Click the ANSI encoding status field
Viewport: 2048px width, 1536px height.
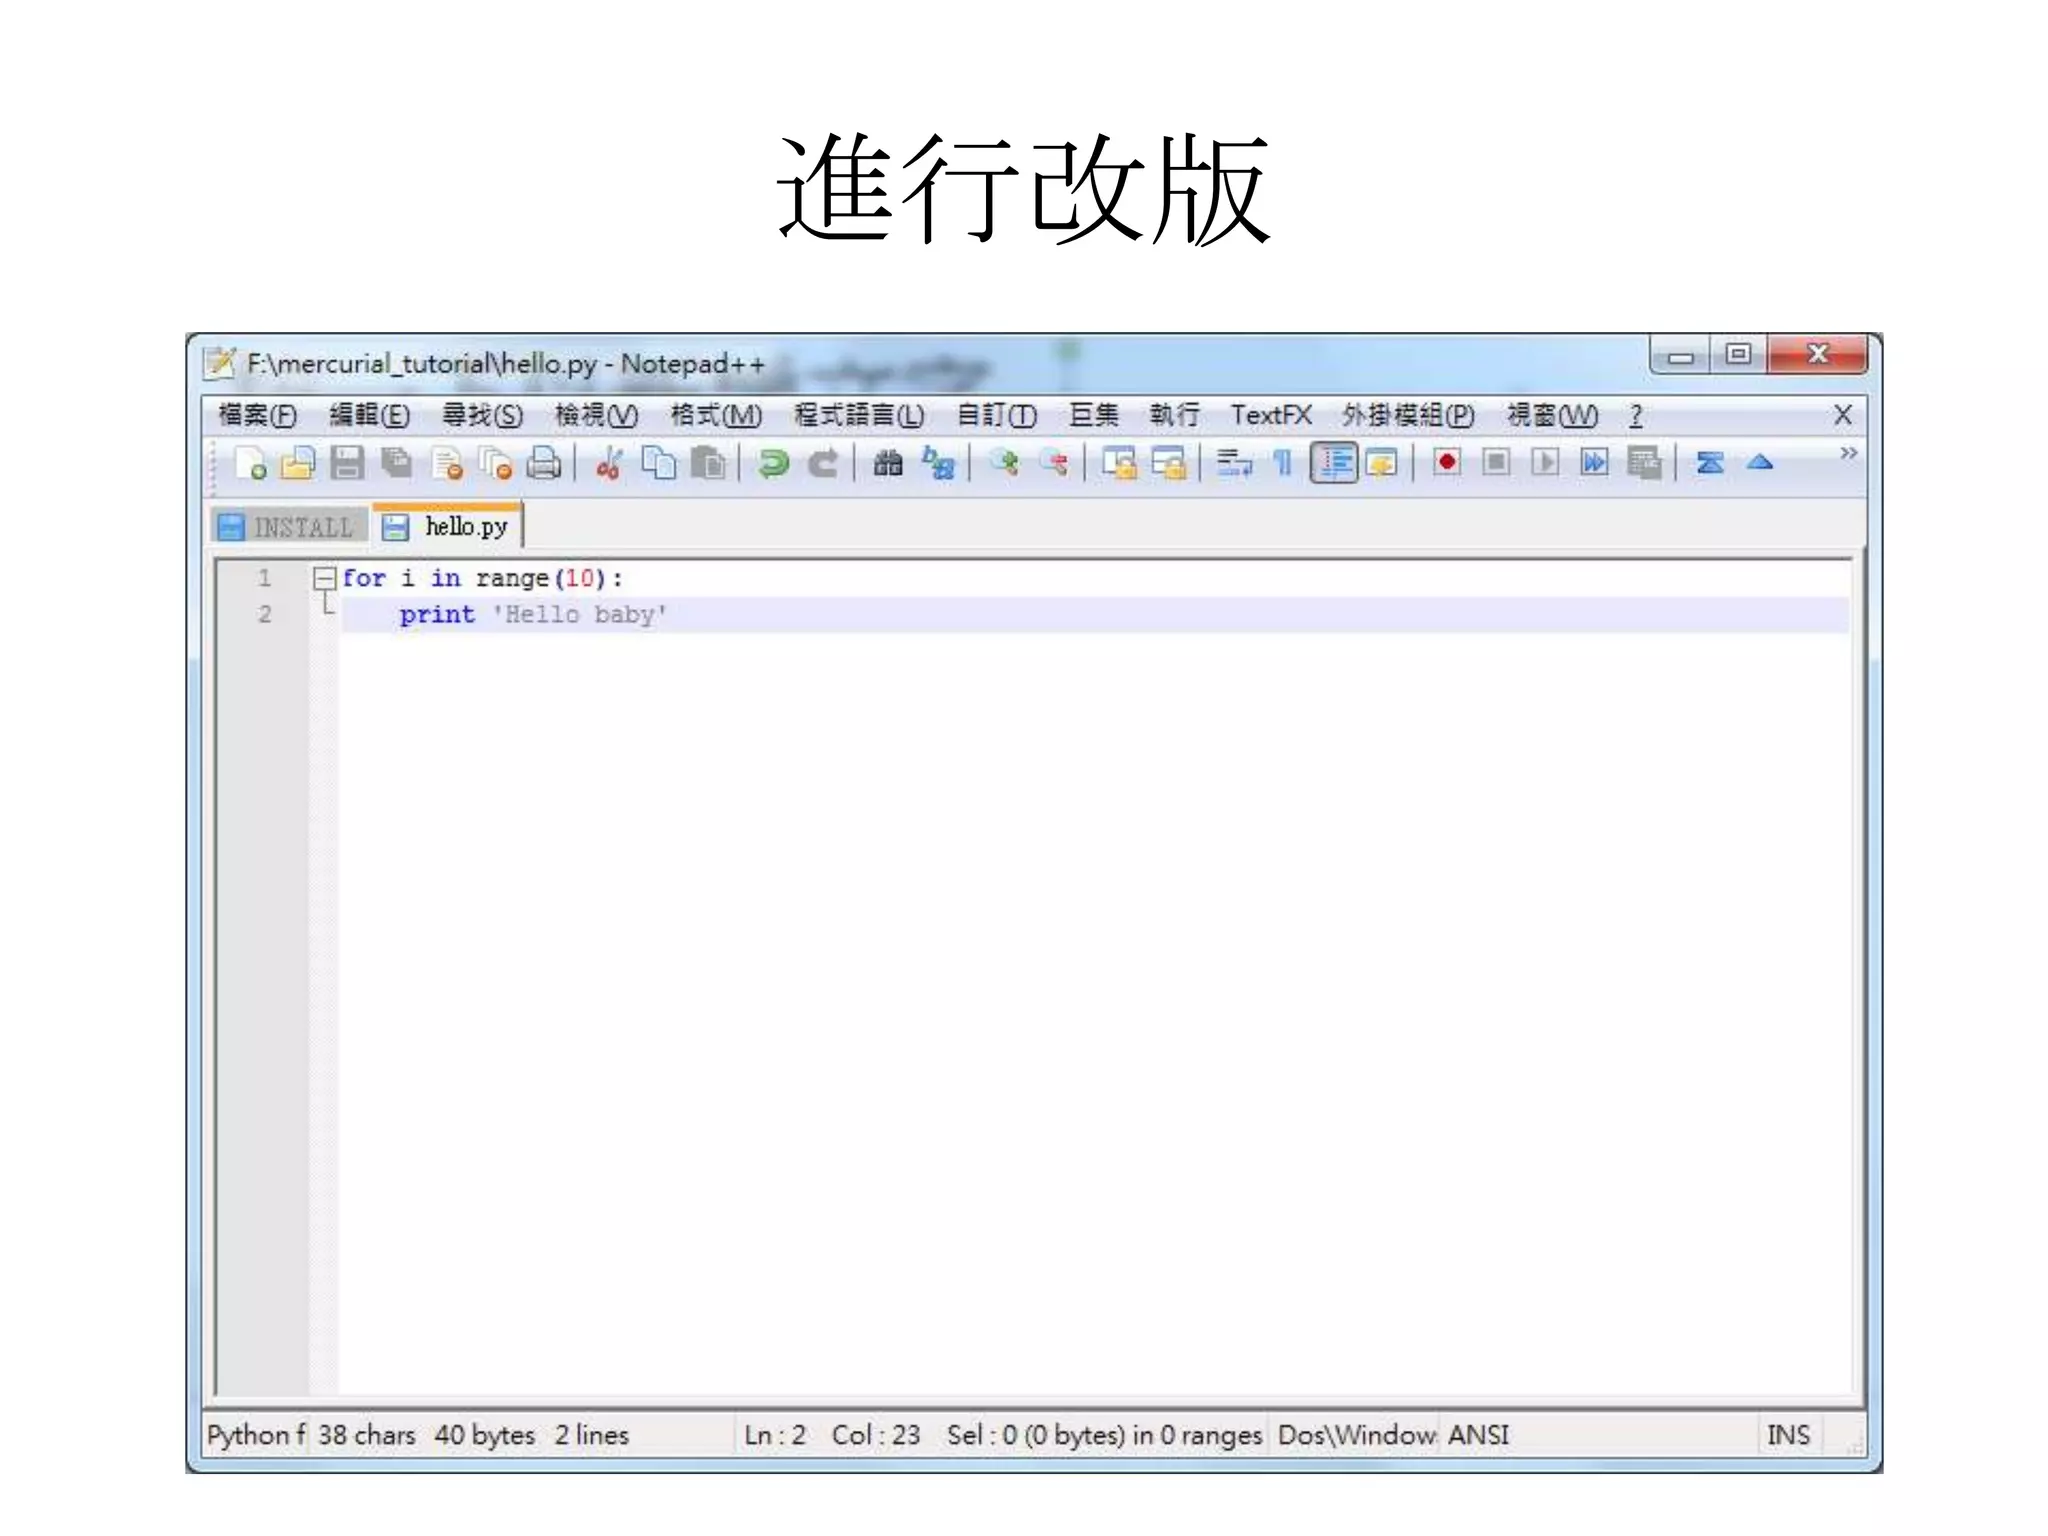click(x=1479, y=1435)
